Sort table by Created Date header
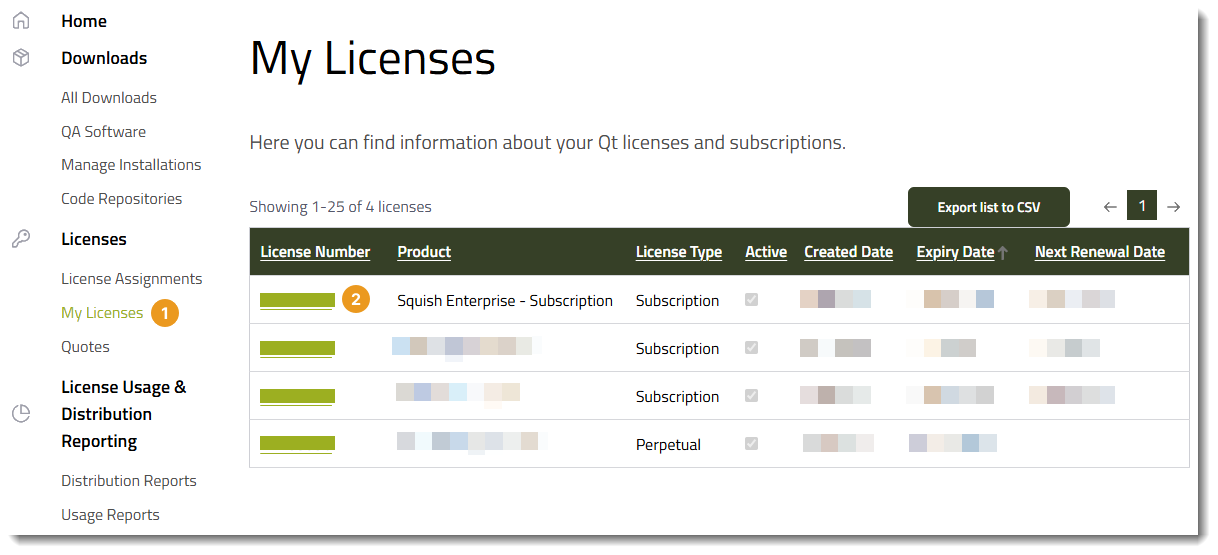 coord(848,252)
